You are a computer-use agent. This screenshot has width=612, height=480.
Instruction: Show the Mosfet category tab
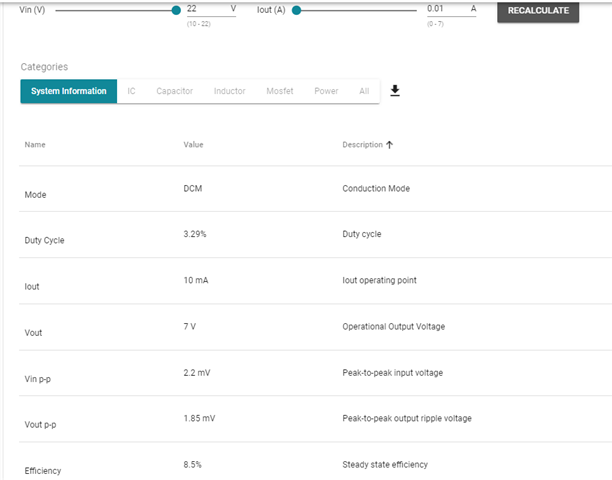click(280, 91)
